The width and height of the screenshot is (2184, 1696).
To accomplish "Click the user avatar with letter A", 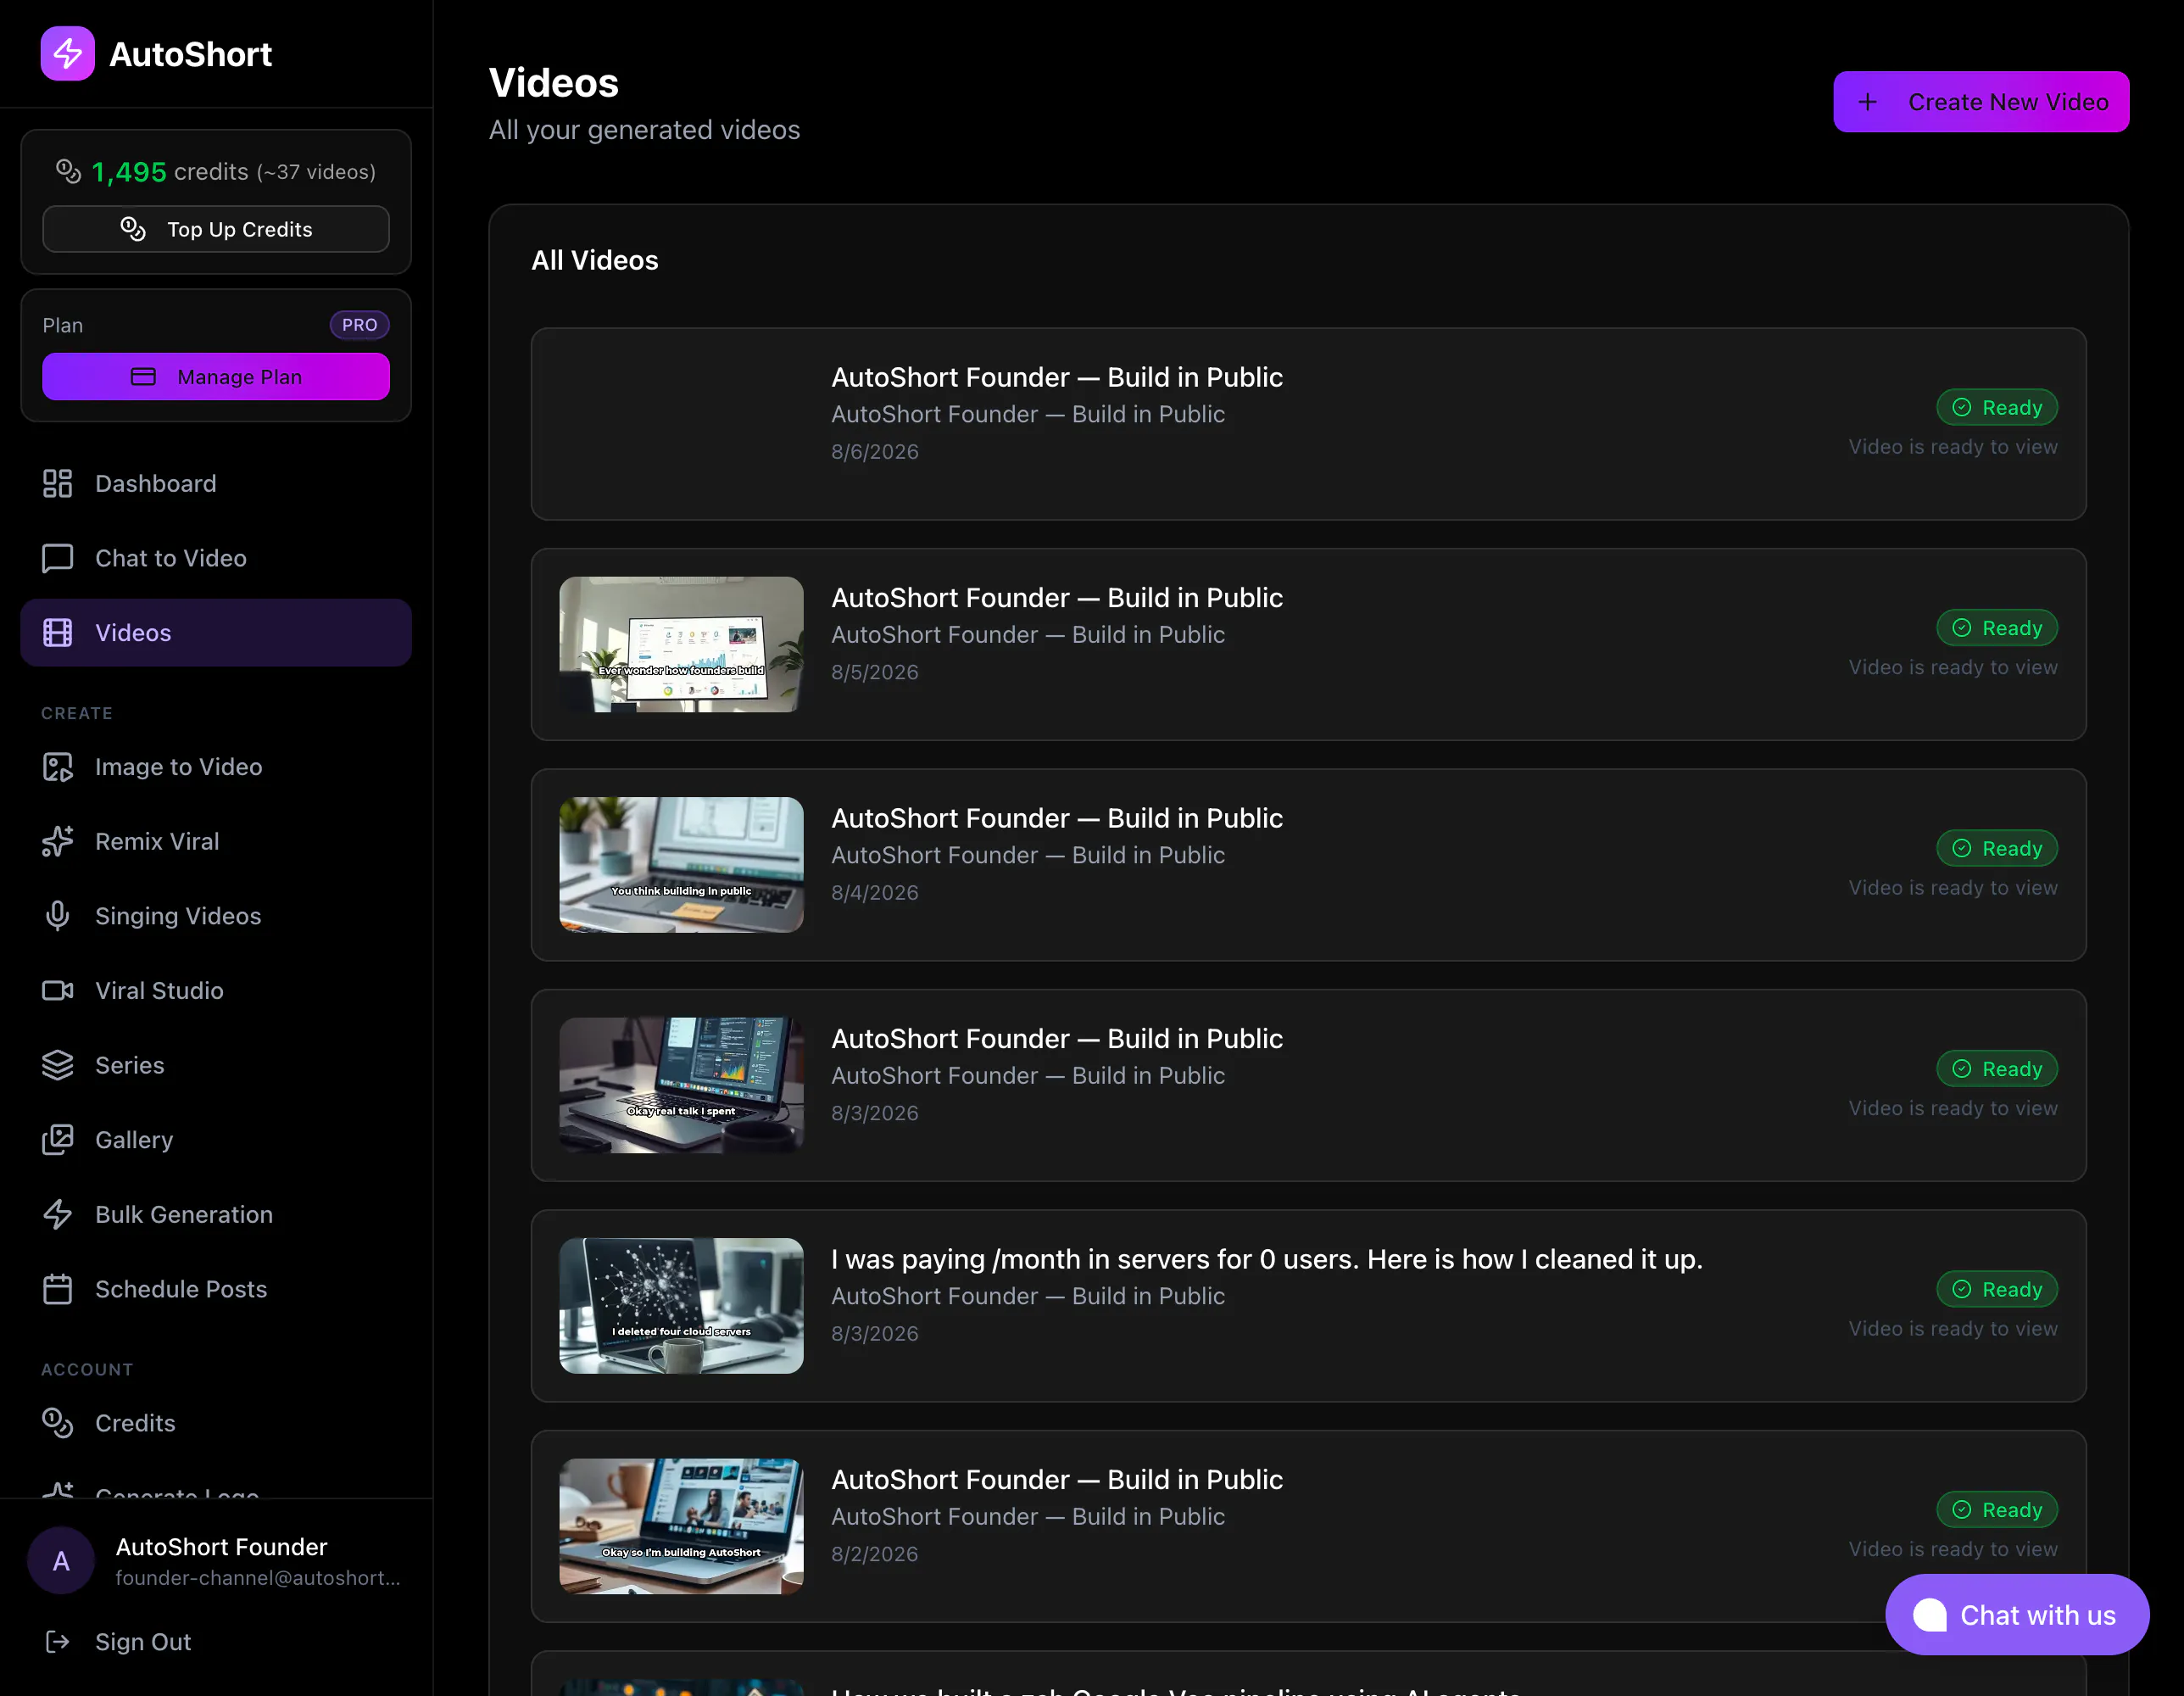I will click(x=61, y=1561).
